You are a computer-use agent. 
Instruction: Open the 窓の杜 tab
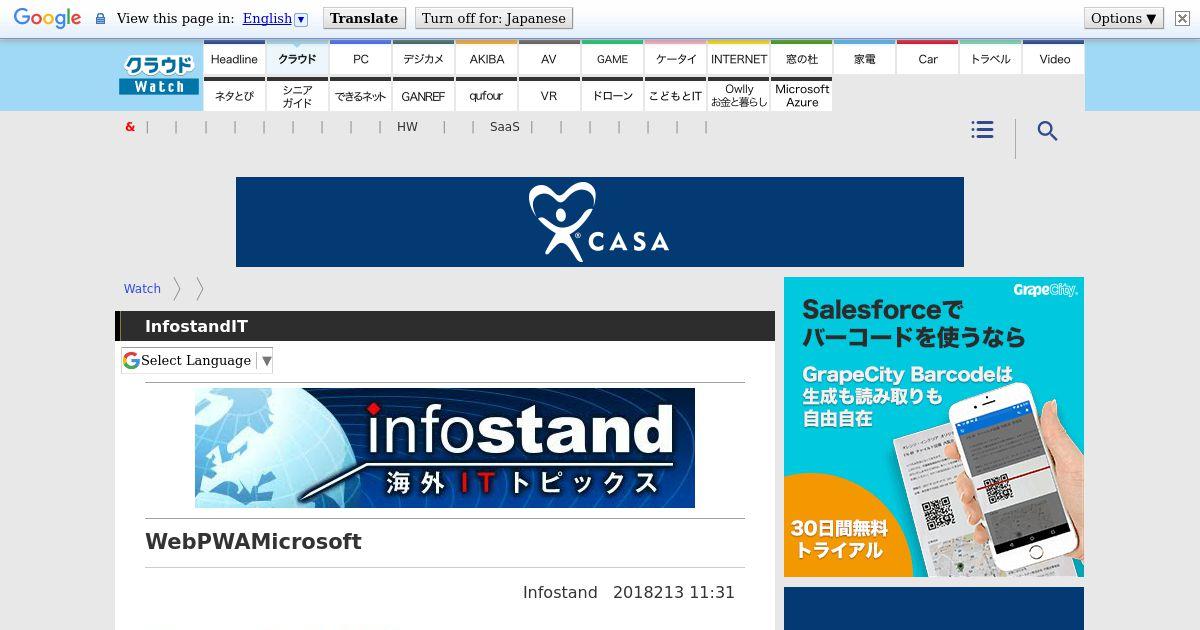coord(802,59)
